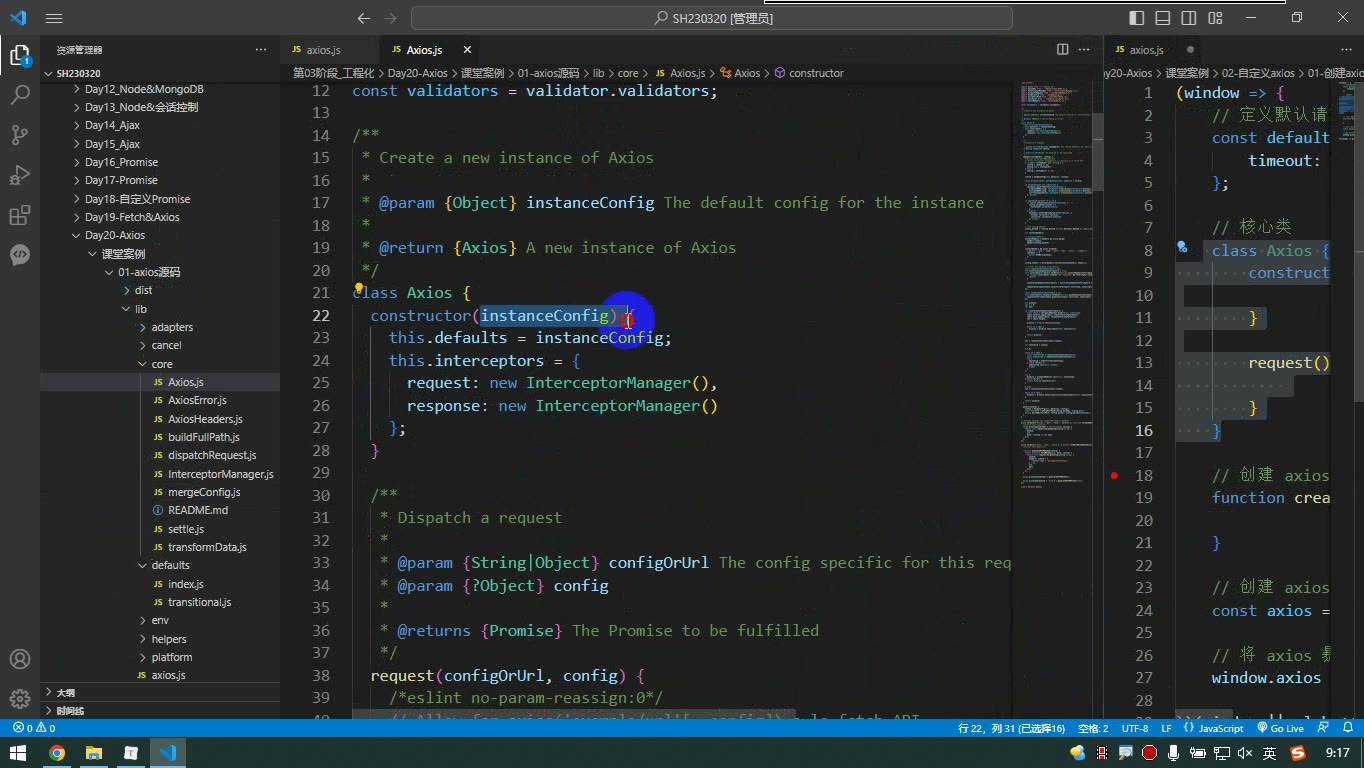1364x768 pixels.
Task: Open the Accounts icon in activity bar
Action: 19,660
